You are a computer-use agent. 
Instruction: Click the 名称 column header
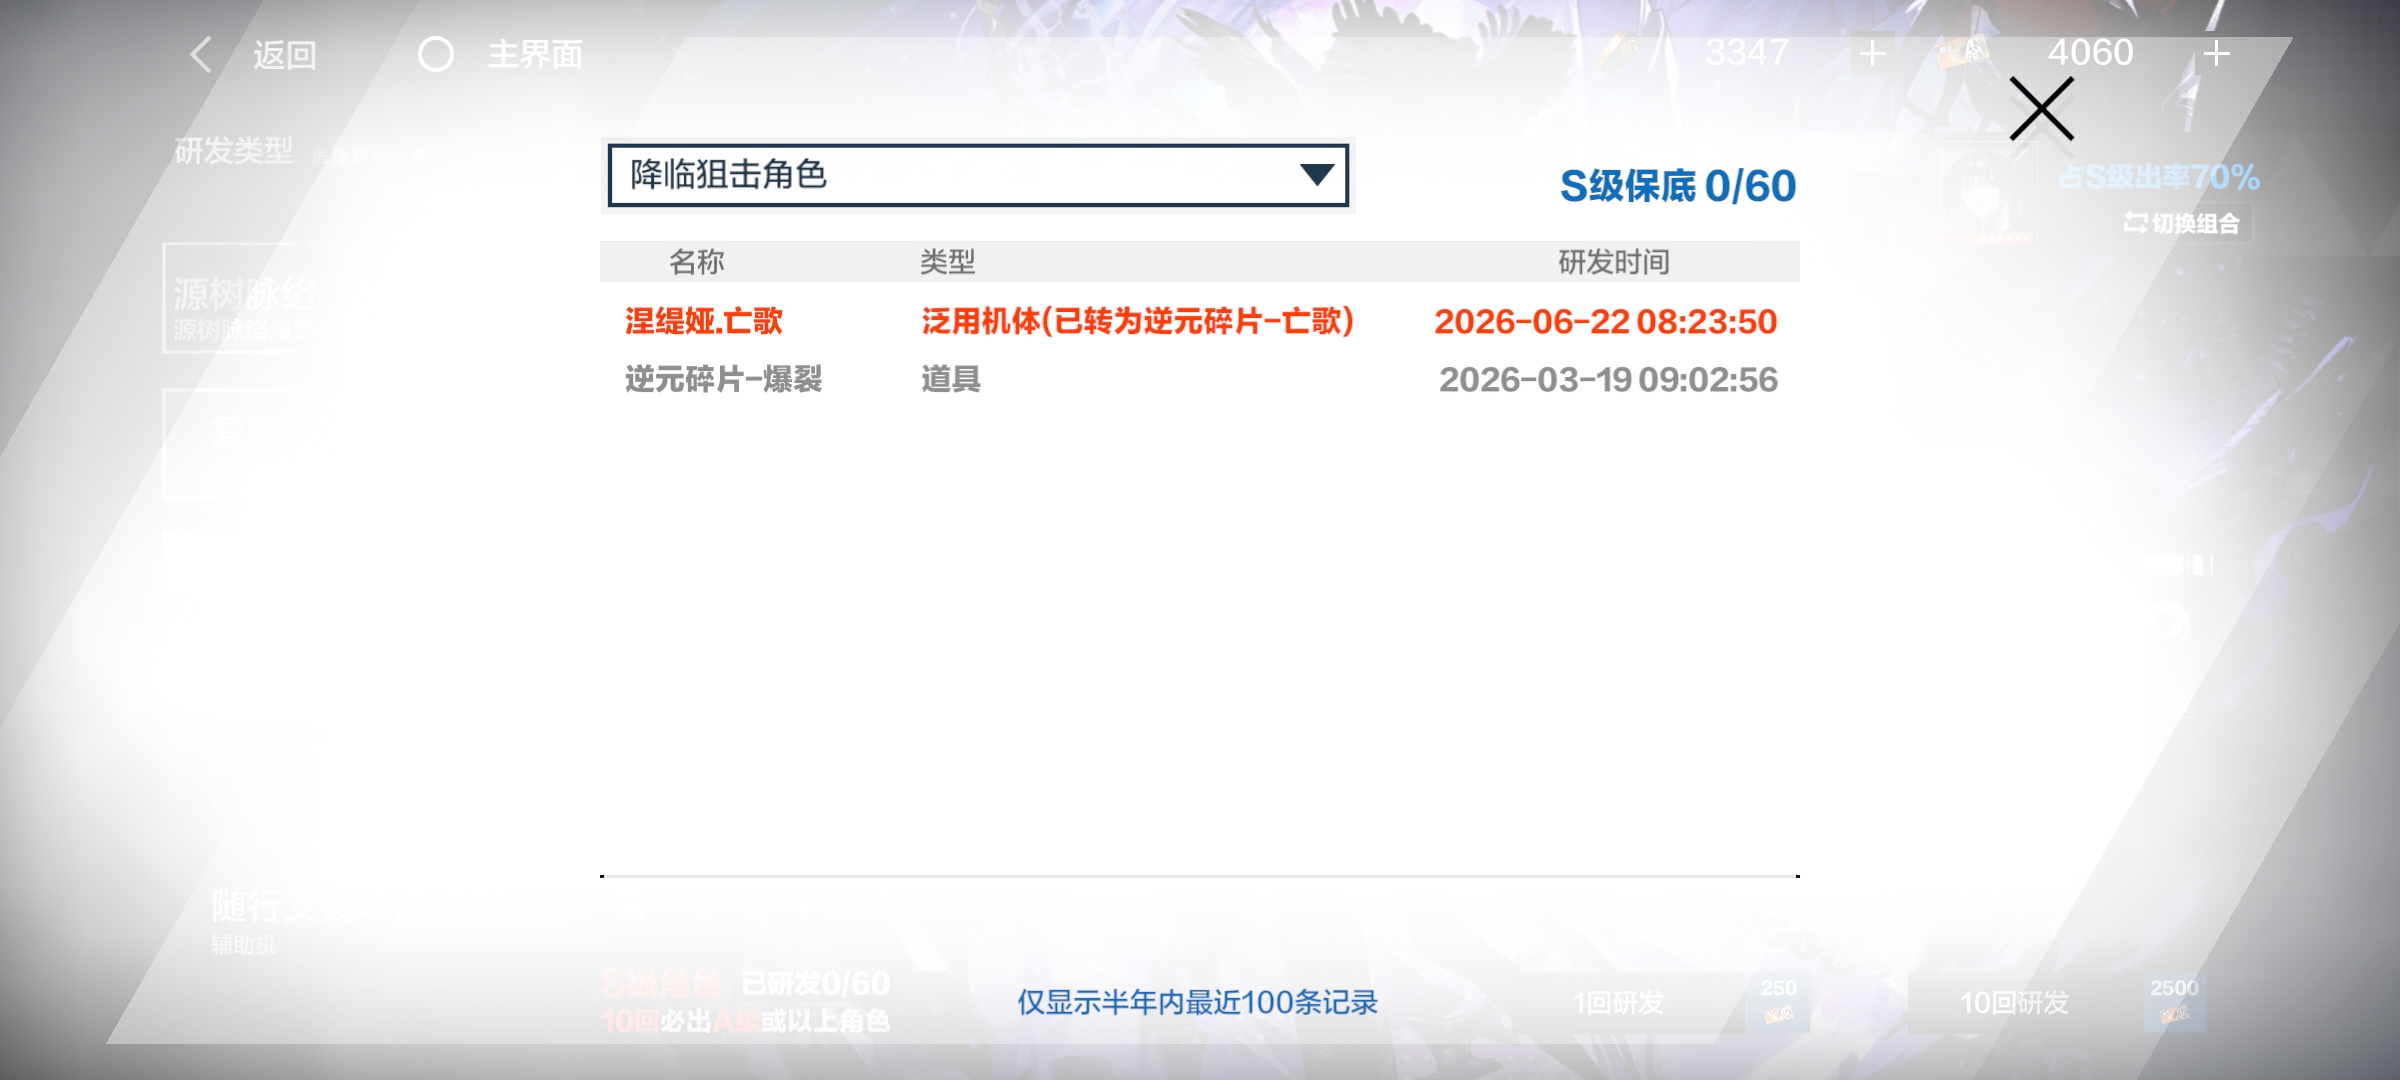click(x=696, y=262)
